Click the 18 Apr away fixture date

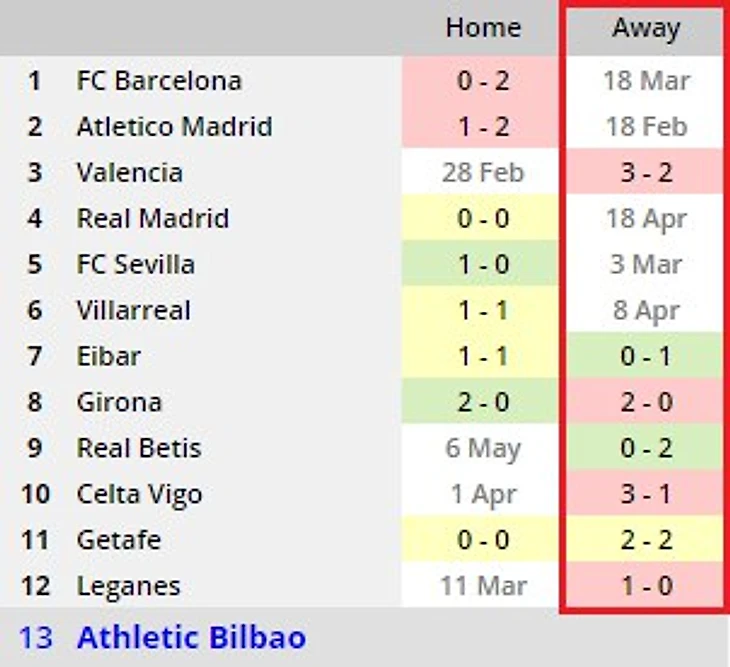(645, 219)
